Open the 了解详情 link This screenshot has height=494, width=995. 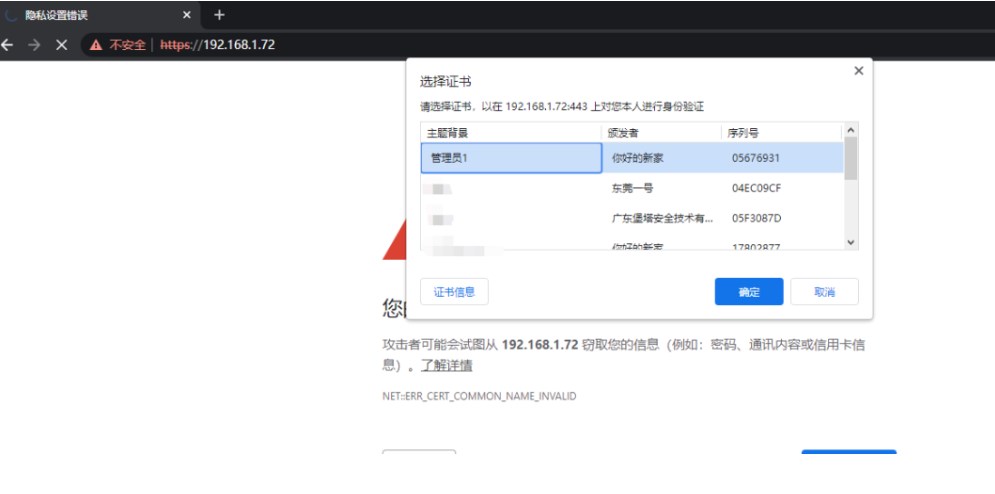point(446,366)
